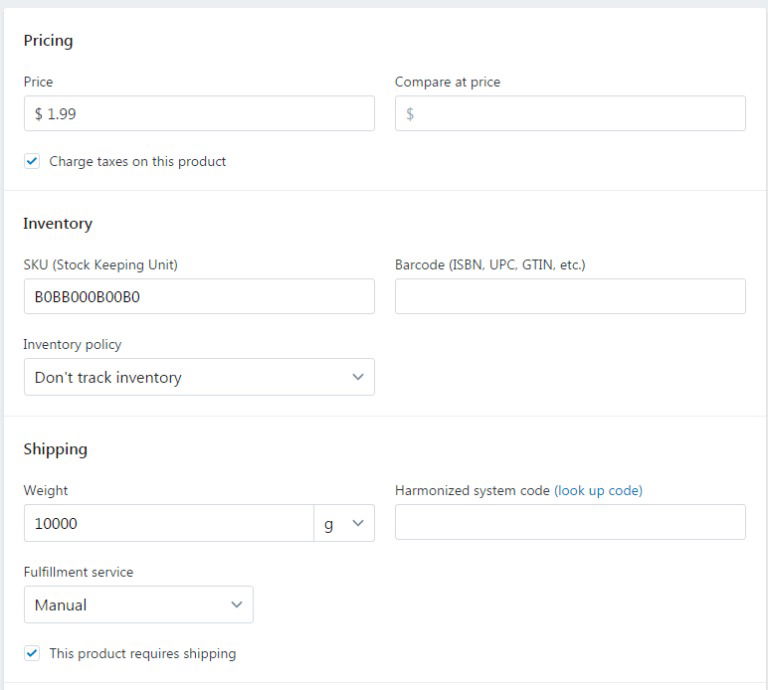Expand the Fulfillment service dropdown

[x=139, y=605]
